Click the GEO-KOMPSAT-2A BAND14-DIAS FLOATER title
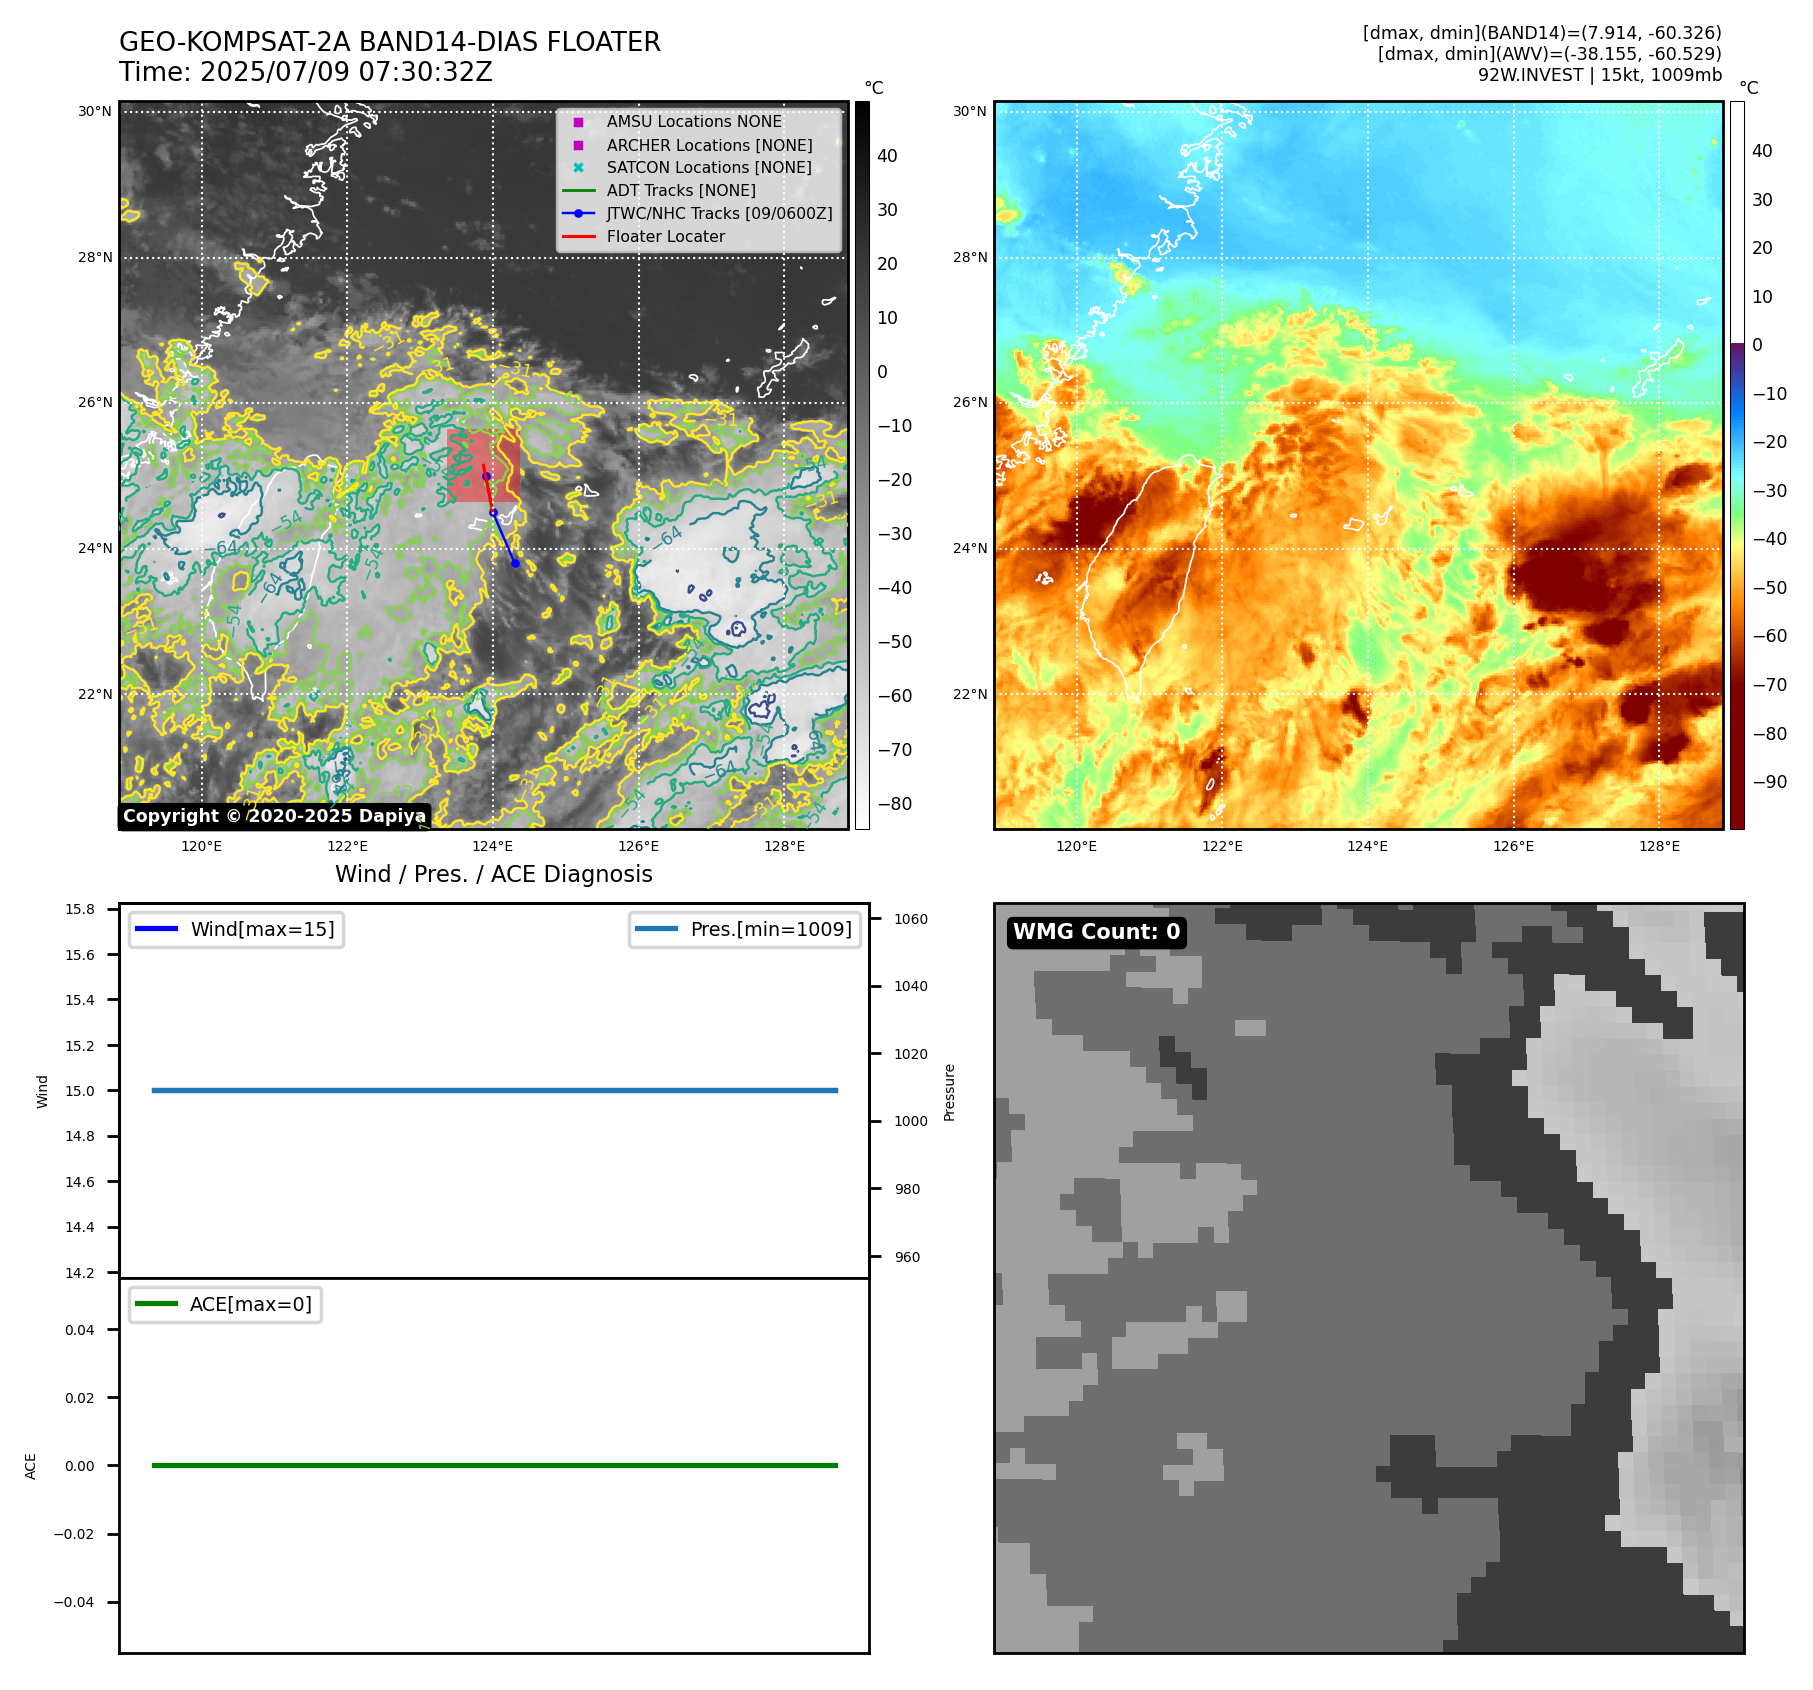This screenshot has width=1813, height=1690. click(390, 42)
